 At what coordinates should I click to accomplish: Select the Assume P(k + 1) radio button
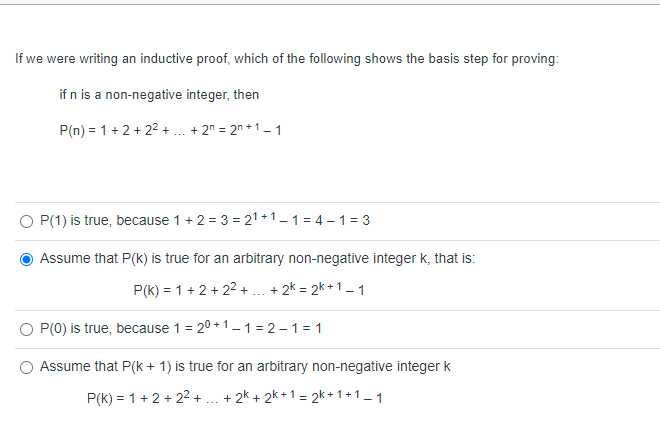[27, 367]
